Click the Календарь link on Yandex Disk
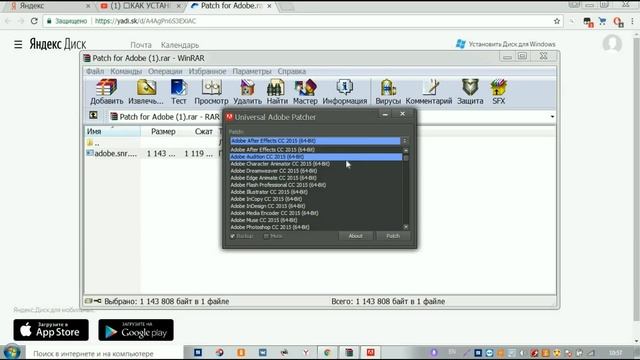Image resolution: width=640 pixels, height=360 pixels. coord(180,45)
